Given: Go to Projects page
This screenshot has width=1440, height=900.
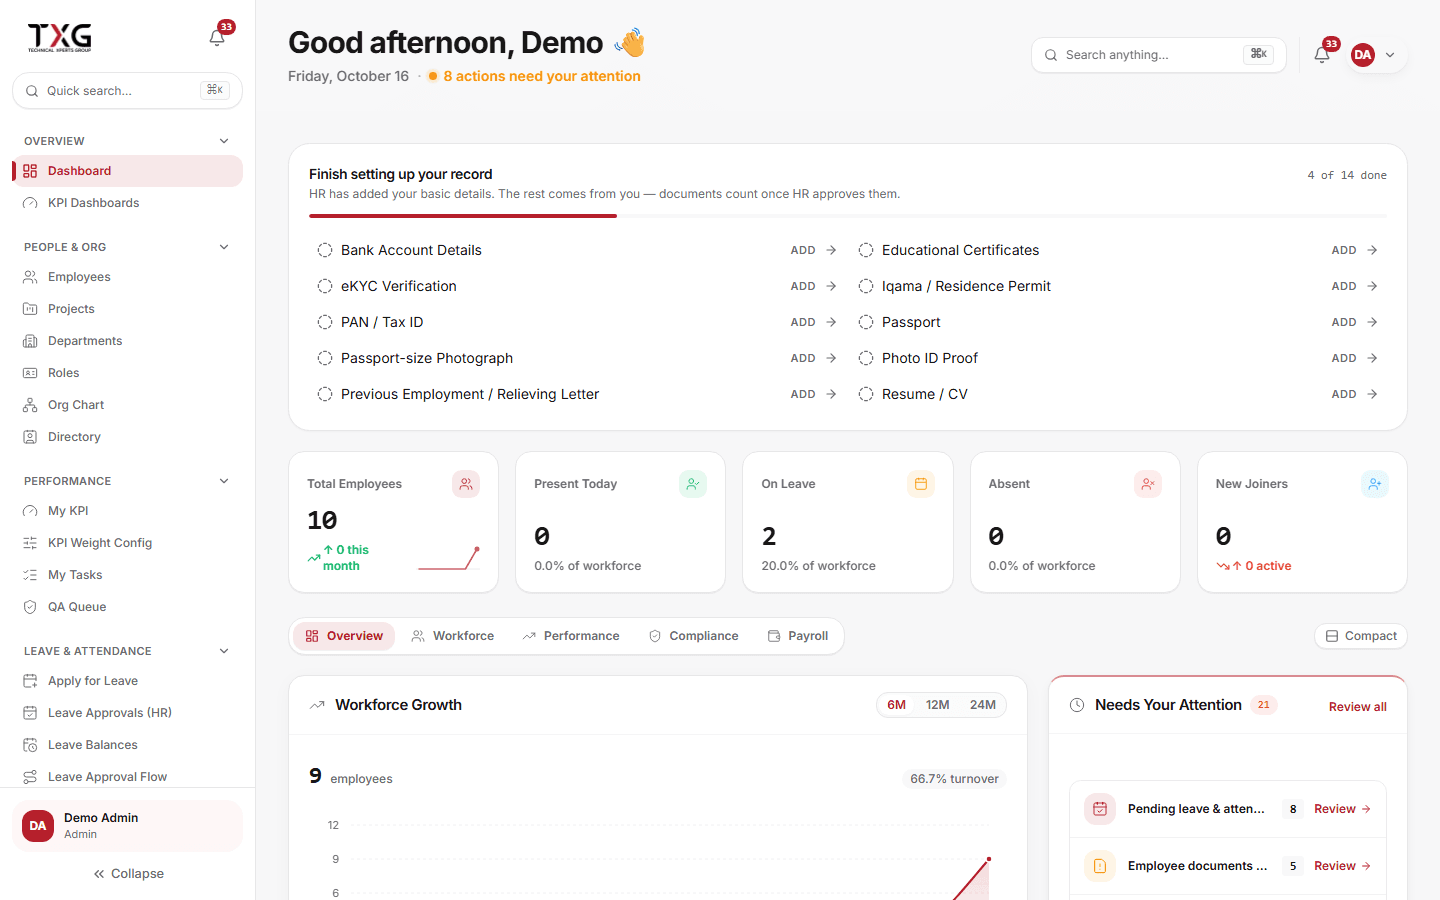Looking at the screenshot, I should 127,309.
